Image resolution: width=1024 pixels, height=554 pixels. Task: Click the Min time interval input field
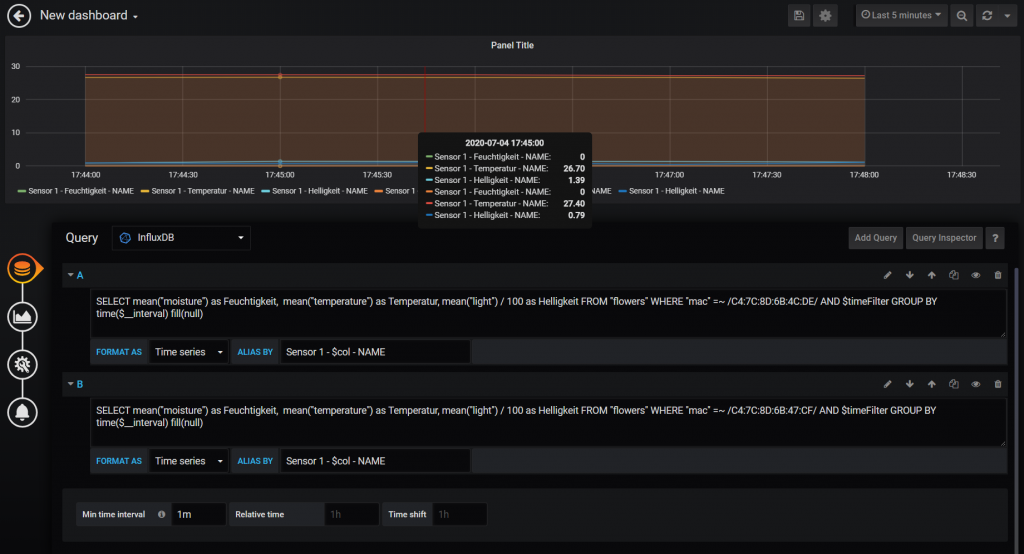click(x=198, y=514)
